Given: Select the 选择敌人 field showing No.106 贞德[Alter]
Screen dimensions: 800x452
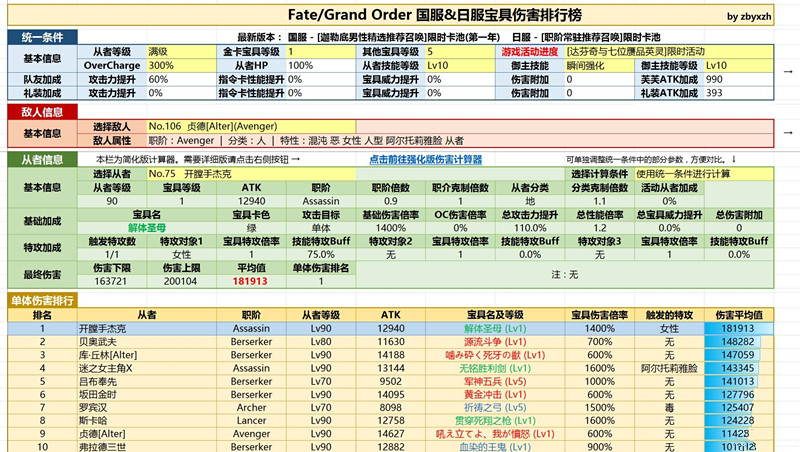Looking at the screenshot, I should [x=252, y=126].
